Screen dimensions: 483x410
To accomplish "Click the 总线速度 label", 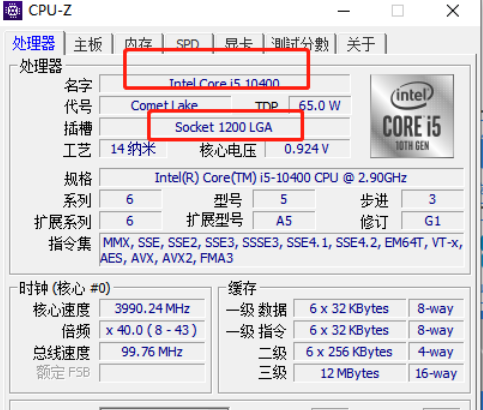I will (62, 353).
